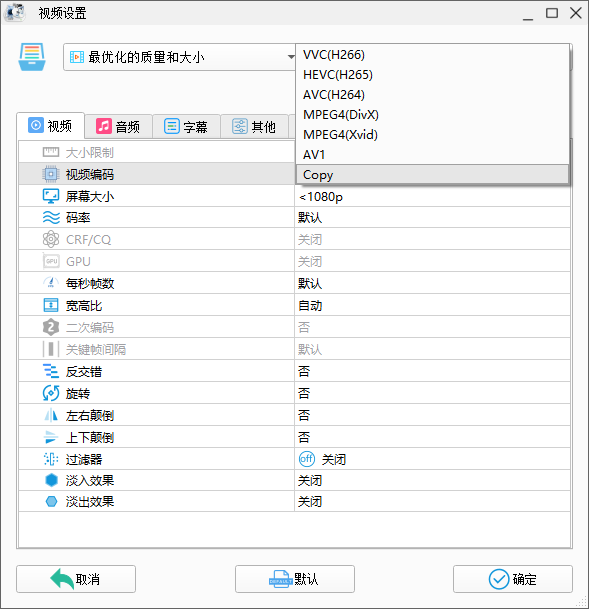Image resolution: width=589 pixels, height=609 pixels.
Task: Open the 屏幕大小 value <1080p
Action: (x=432, y=197)
